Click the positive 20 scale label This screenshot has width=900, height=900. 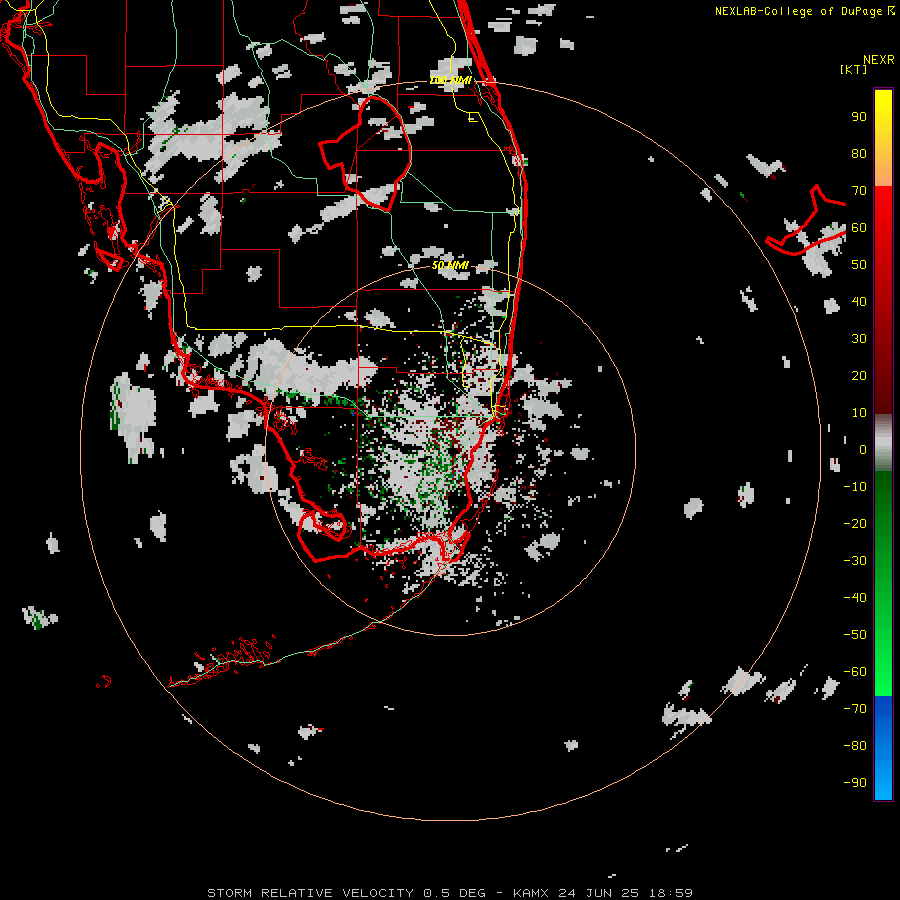(859, 375)
